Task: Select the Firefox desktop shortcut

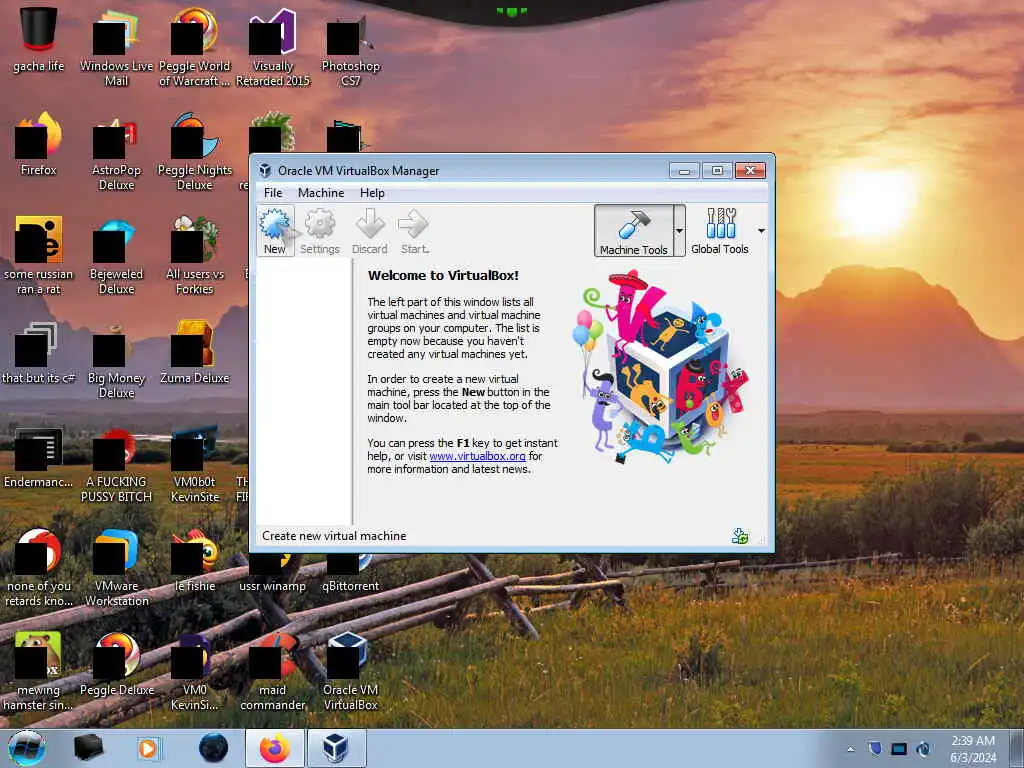Action: coord(39,144)
